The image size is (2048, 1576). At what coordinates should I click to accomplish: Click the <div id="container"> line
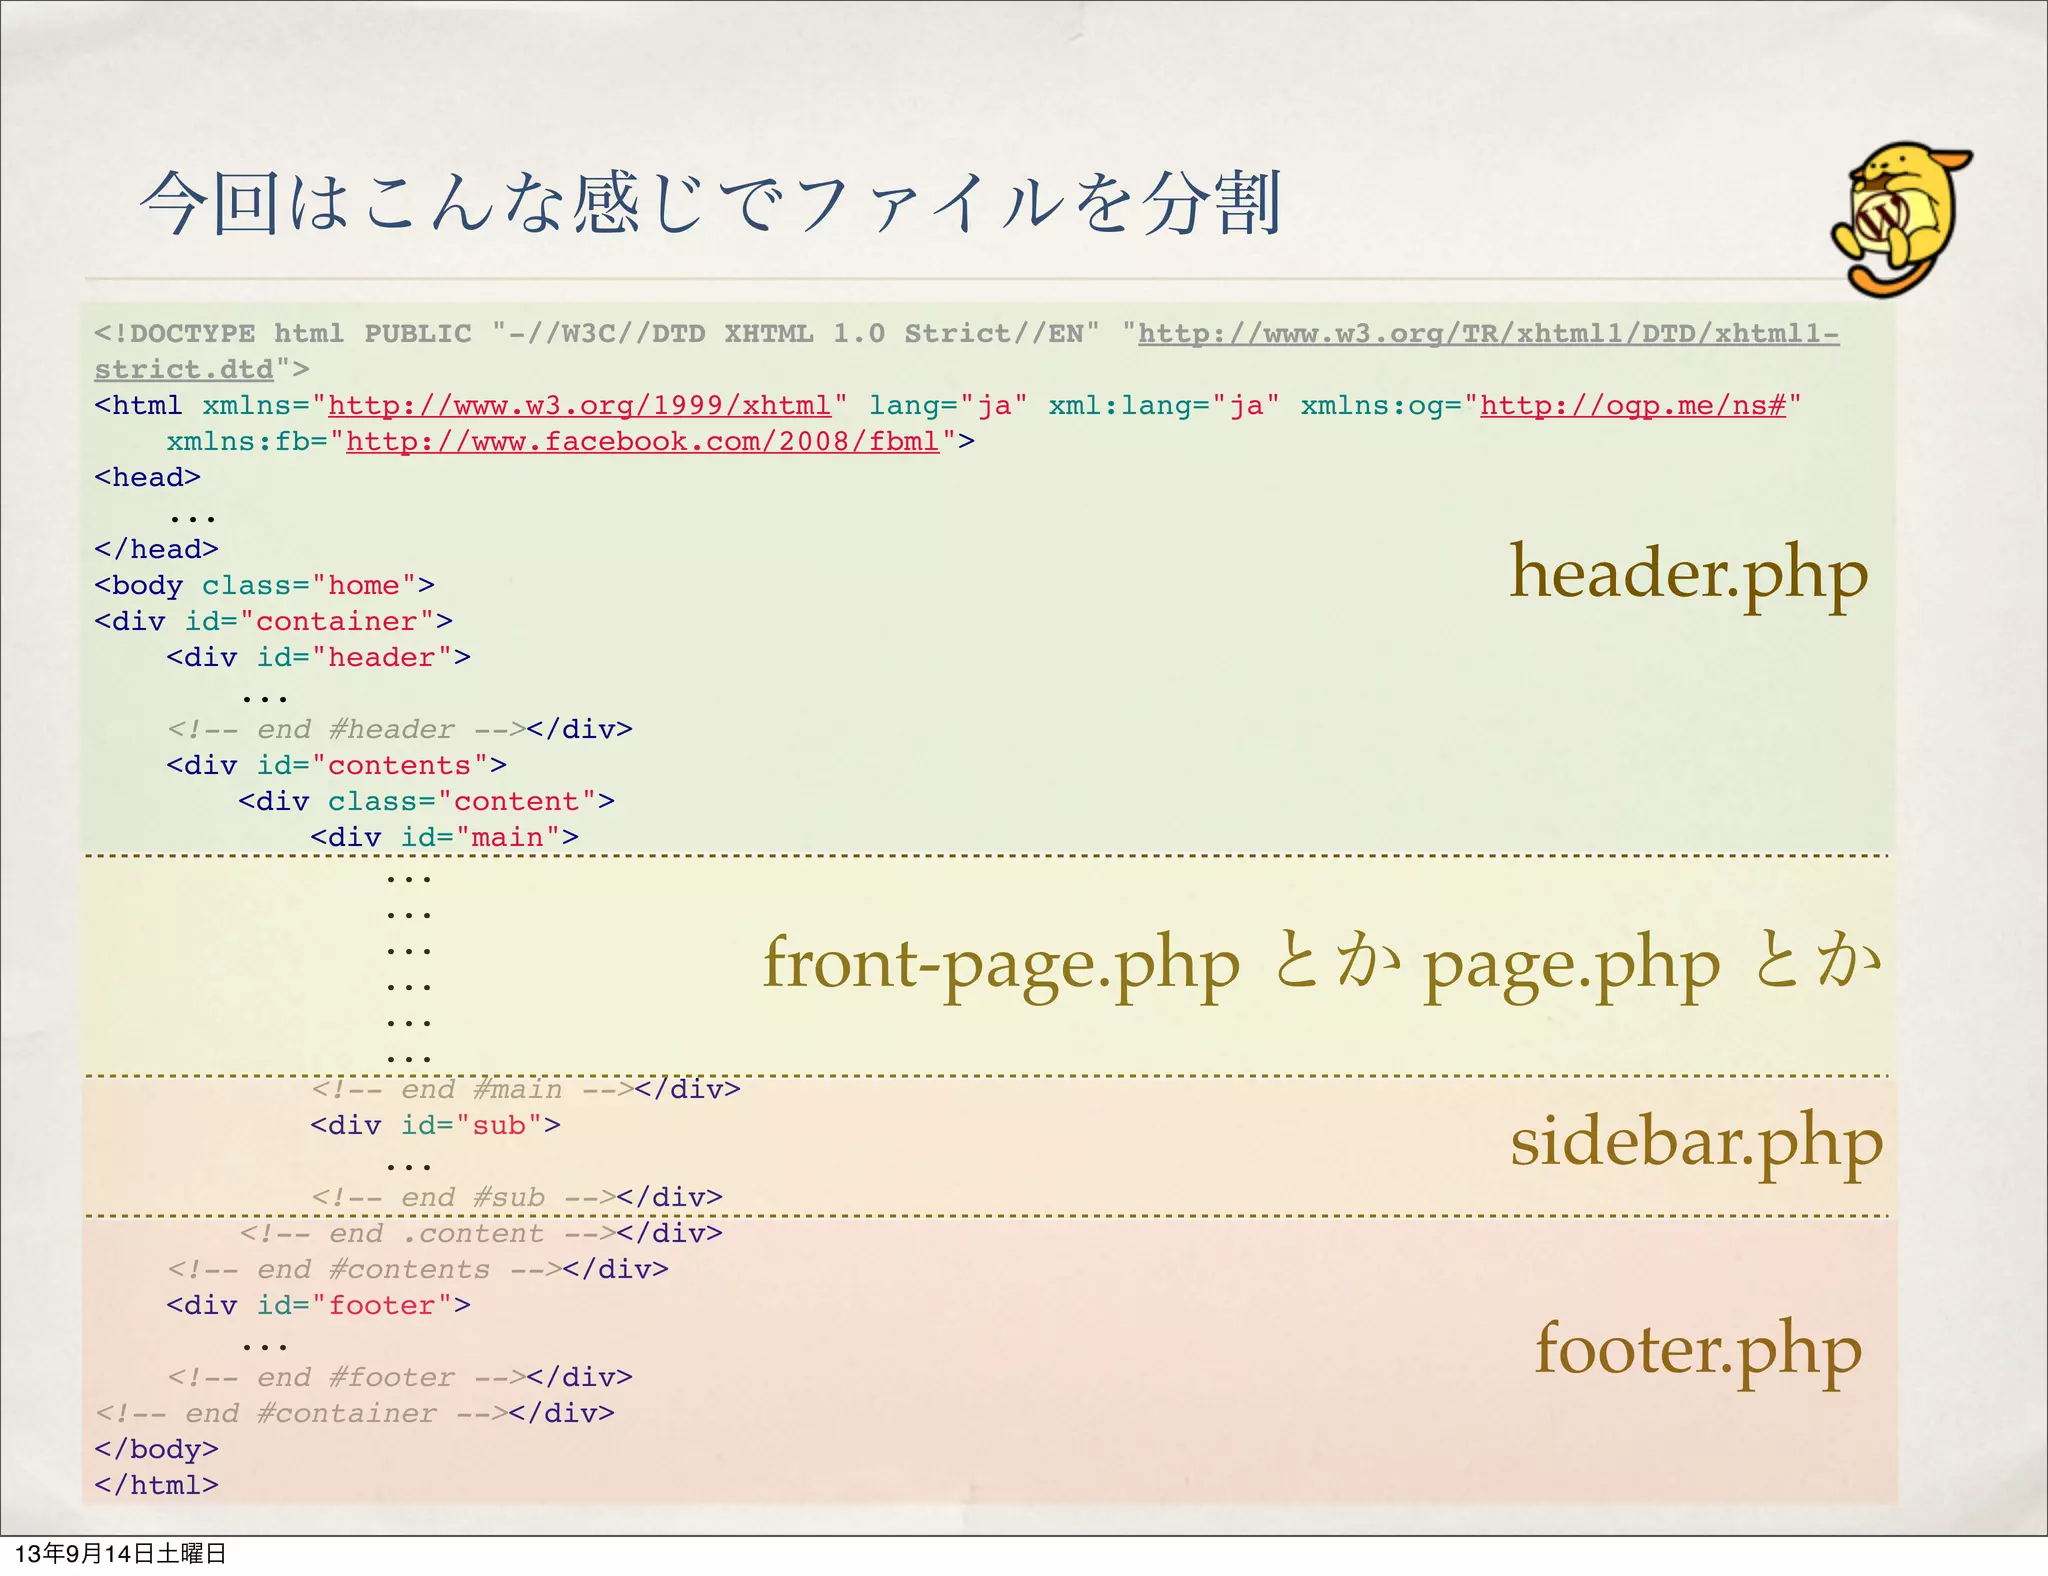pyautogui.click(x=274, y=621)
